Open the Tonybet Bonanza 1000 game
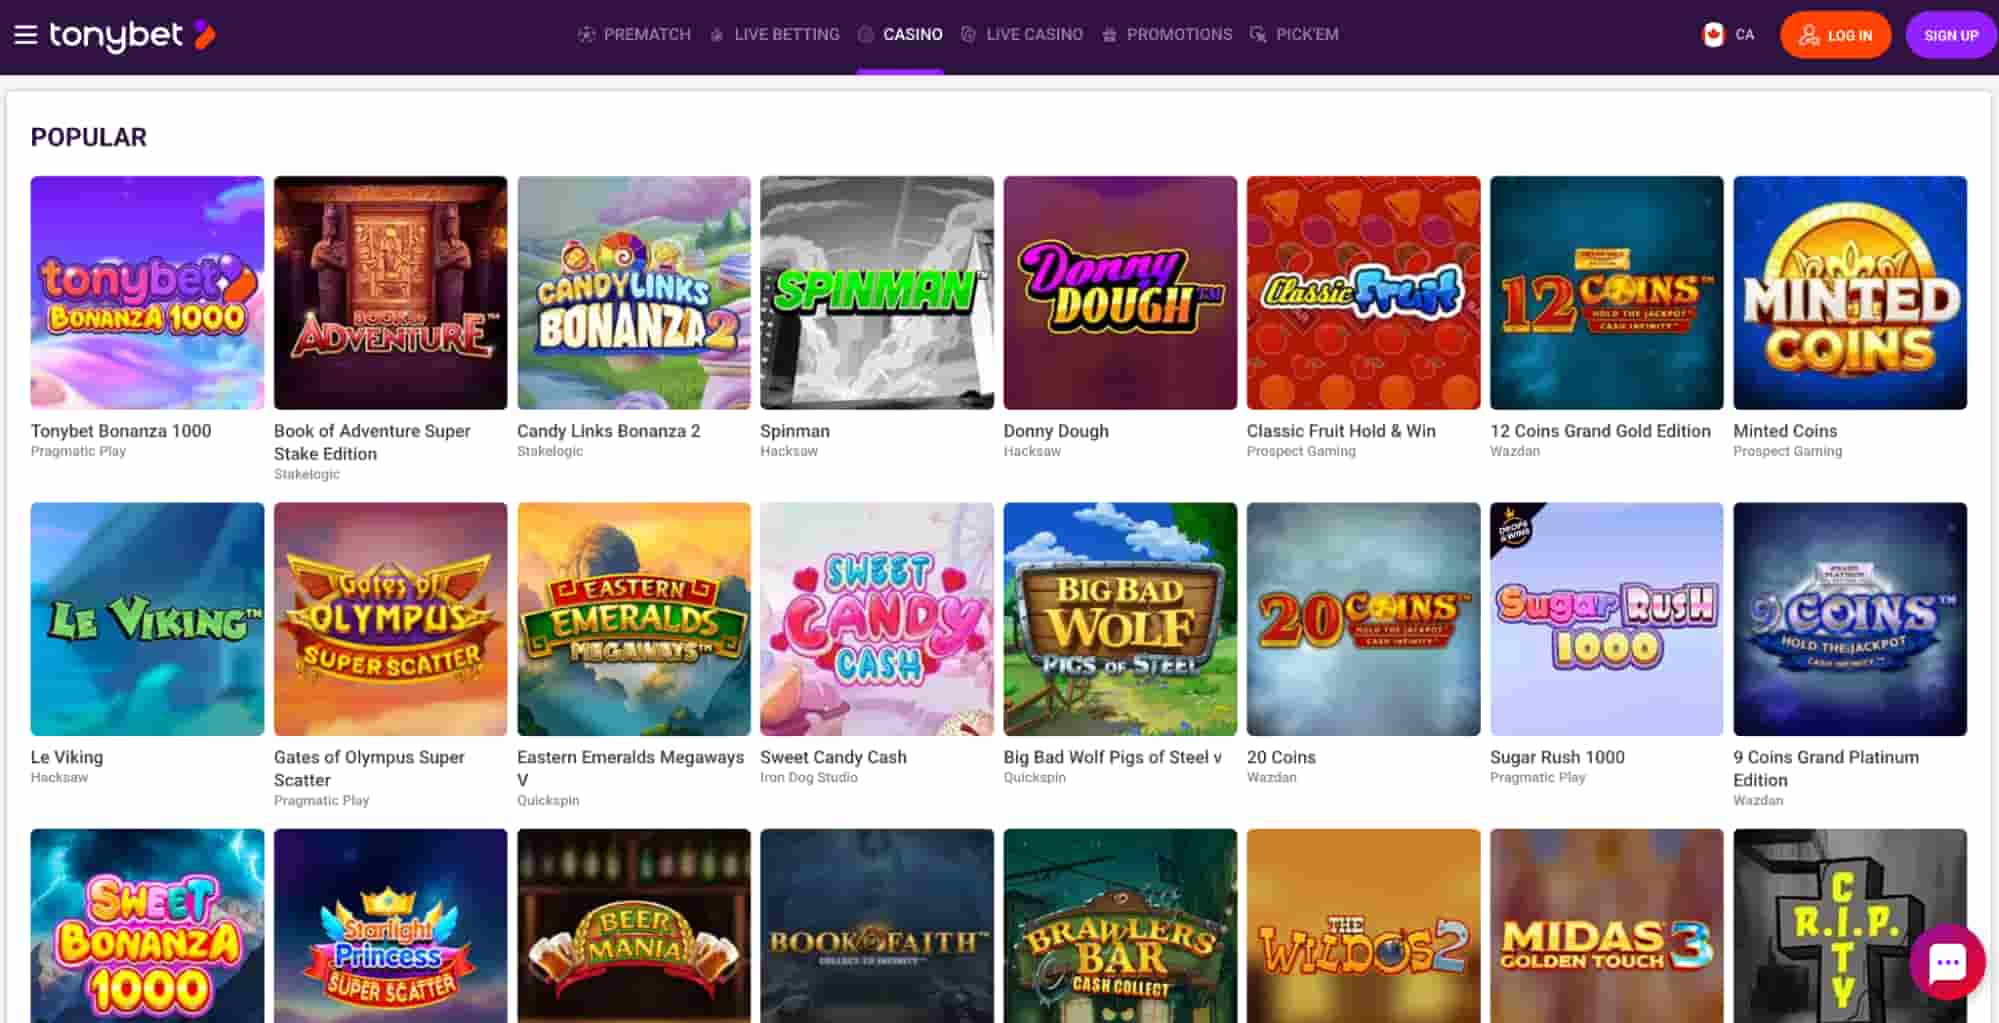This screenshot has width=1999, height=1023. click(147, 292)
